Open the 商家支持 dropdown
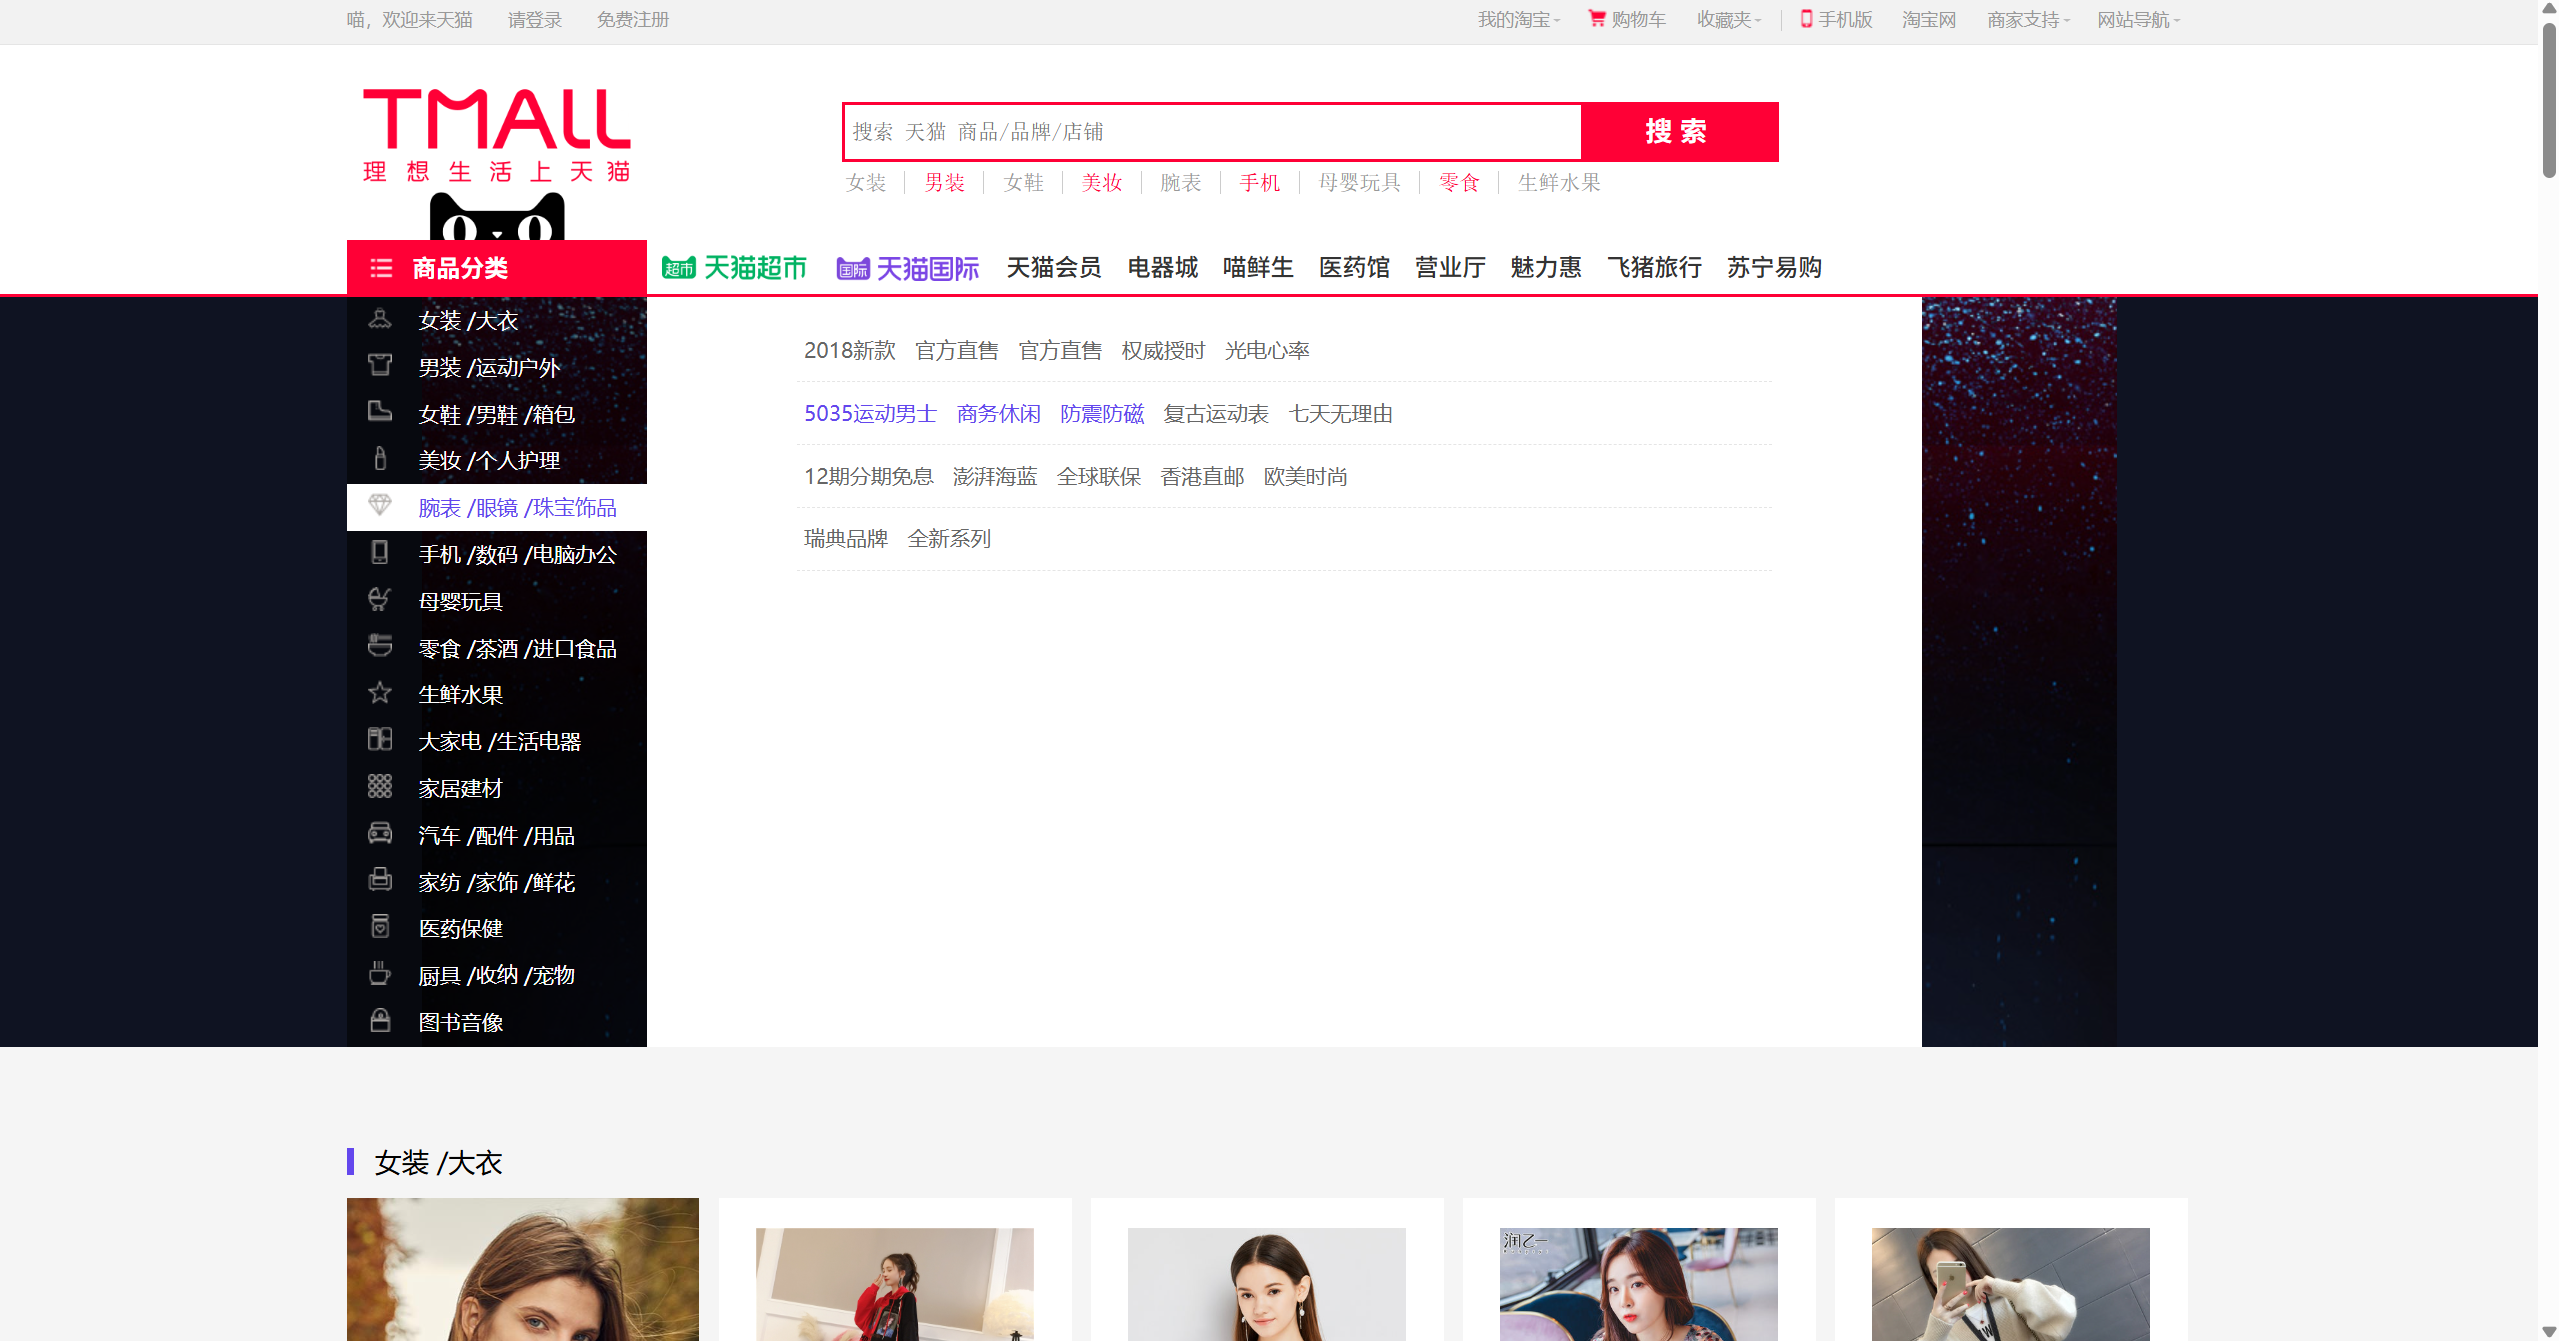Viewport: 2559px width, 1341px height. pyautogui.click(x=2028, y=20)
